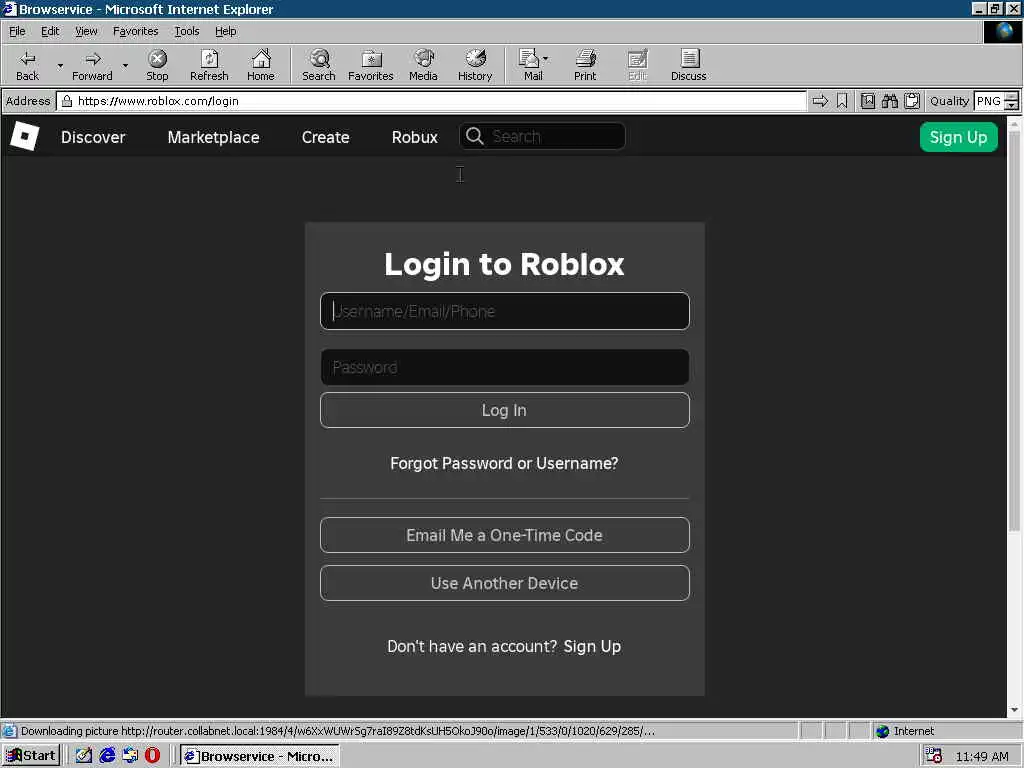Open the Favorites toolbar pane
The width and height of the screenshot is (1024, 768).
click(370, 65)
